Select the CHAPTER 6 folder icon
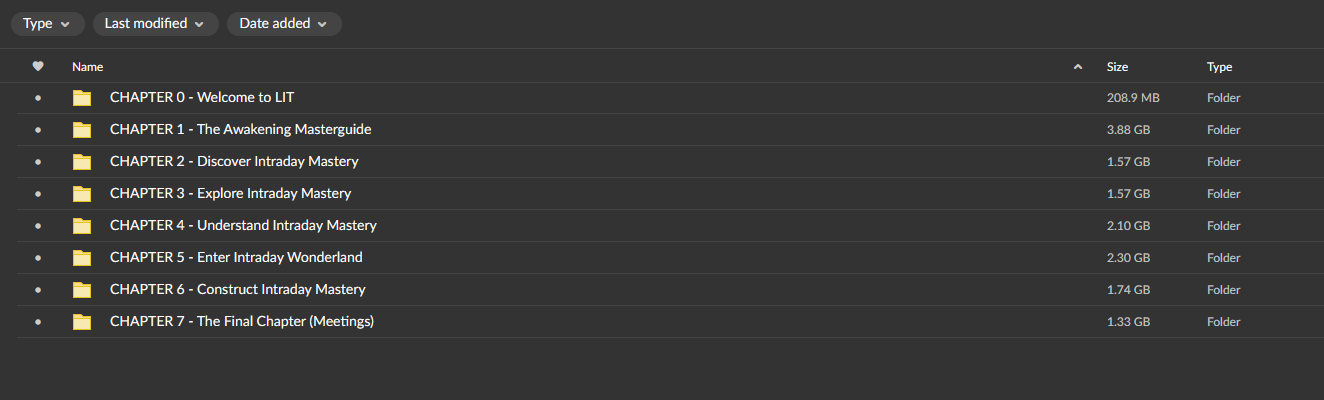The width and height of the screenshot is (1324, 400). (82, 290)
